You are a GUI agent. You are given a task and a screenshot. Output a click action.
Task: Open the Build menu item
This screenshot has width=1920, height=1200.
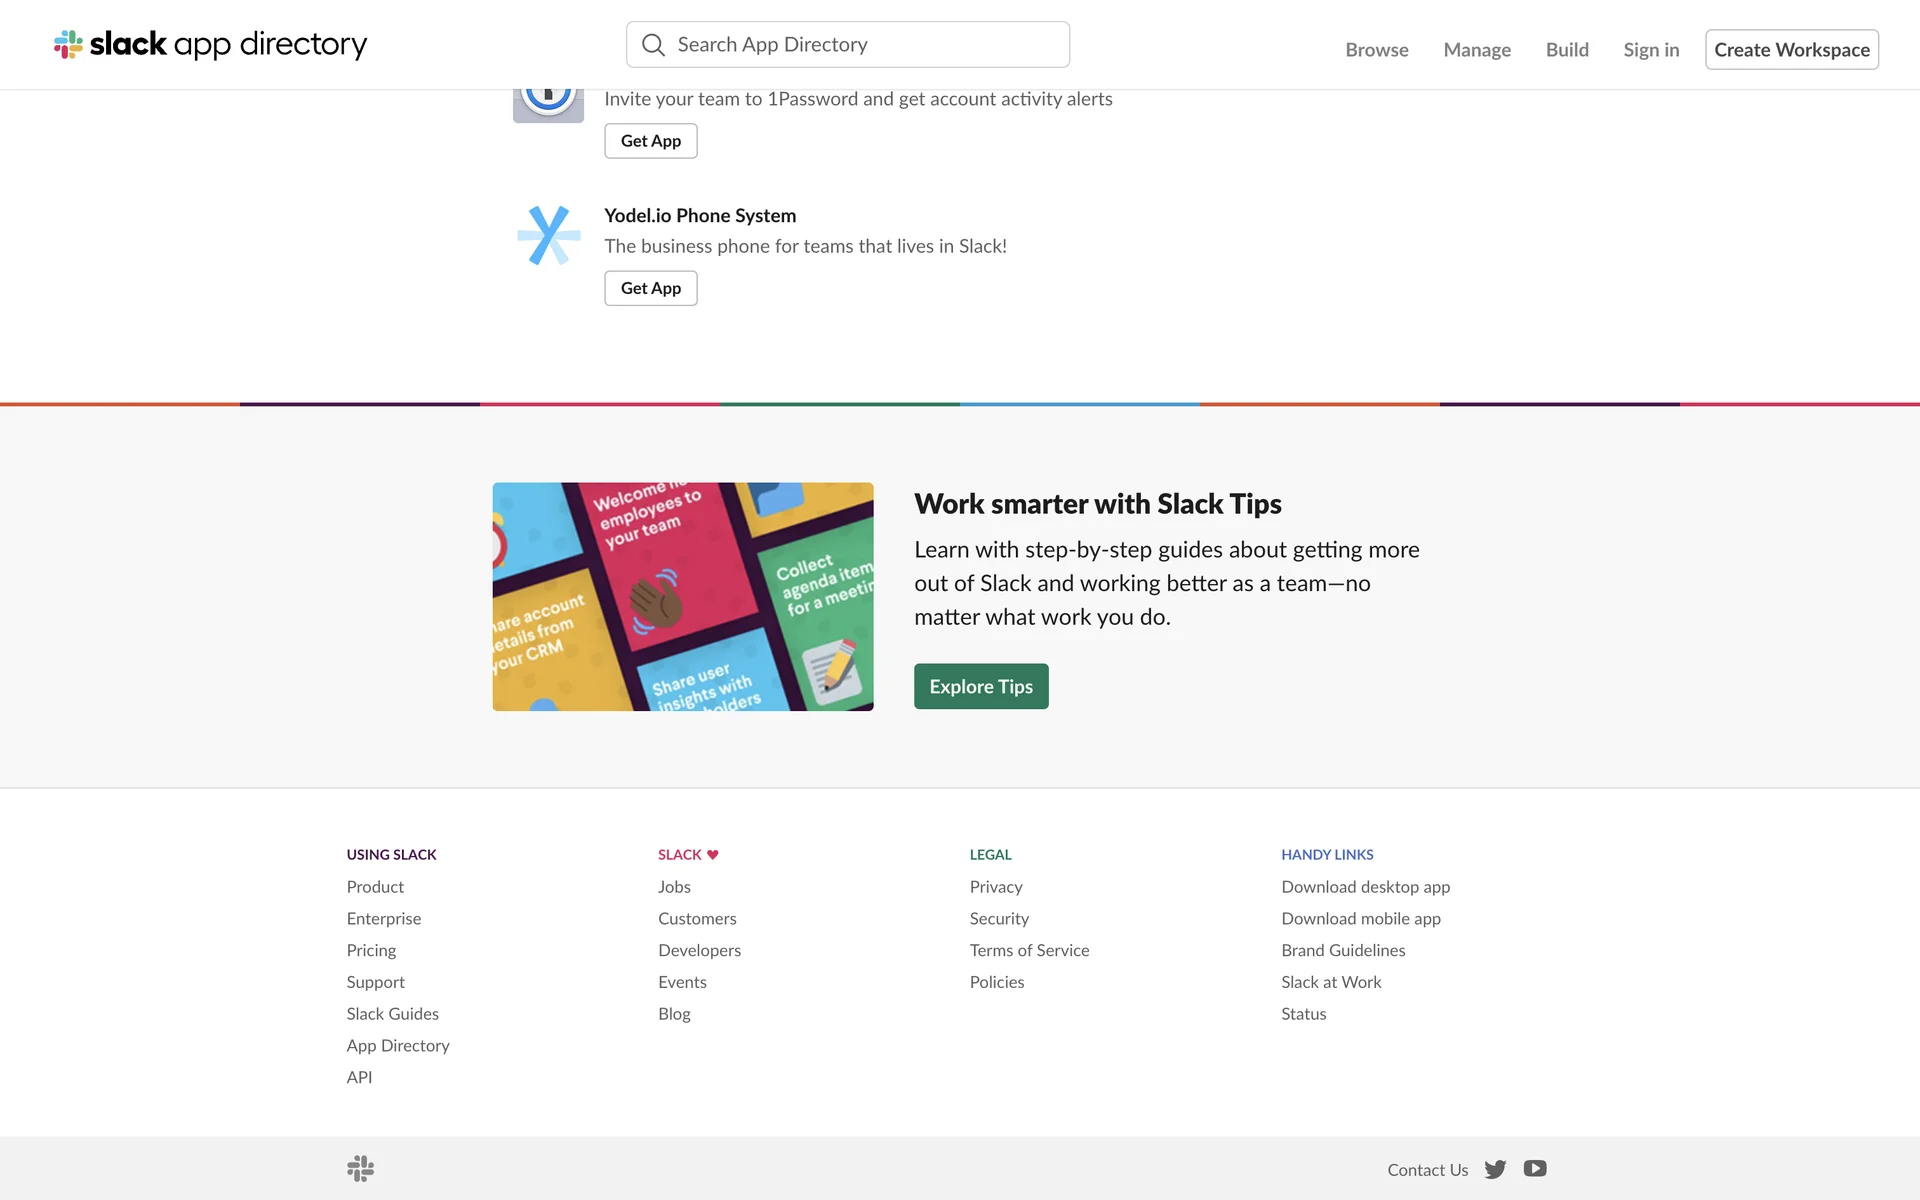[x=1566, y=50]
